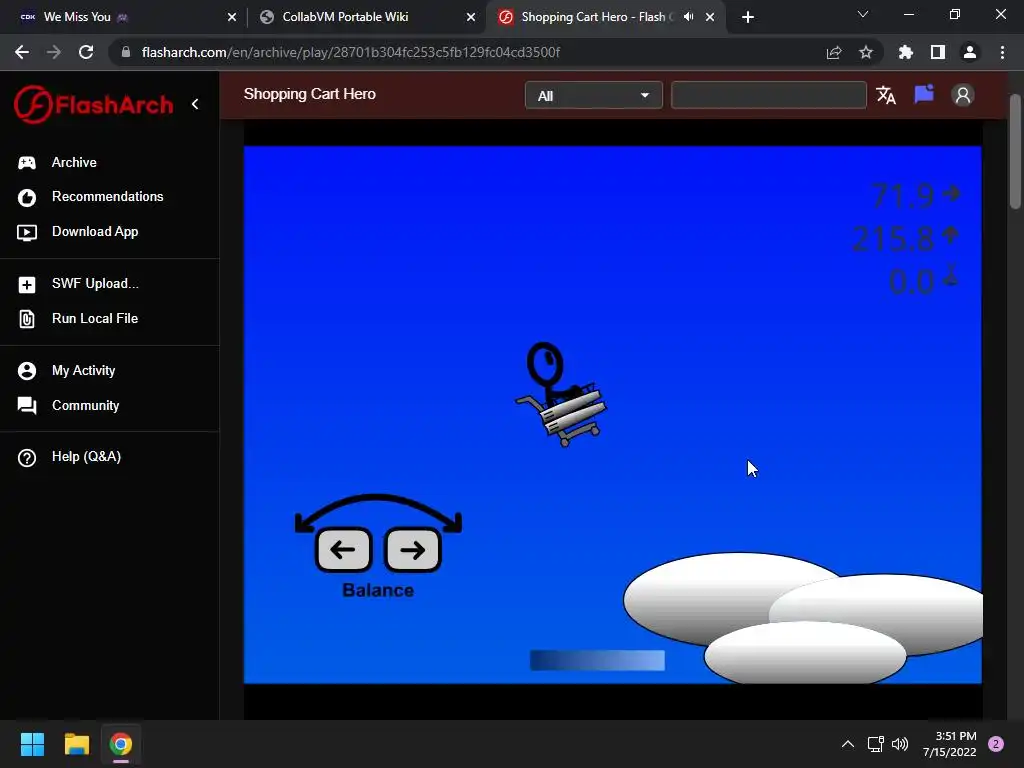The image size is (1024, 768).
Task: Click the FlashArch logo
Action: pyautogui.click(x=94, y=104)
